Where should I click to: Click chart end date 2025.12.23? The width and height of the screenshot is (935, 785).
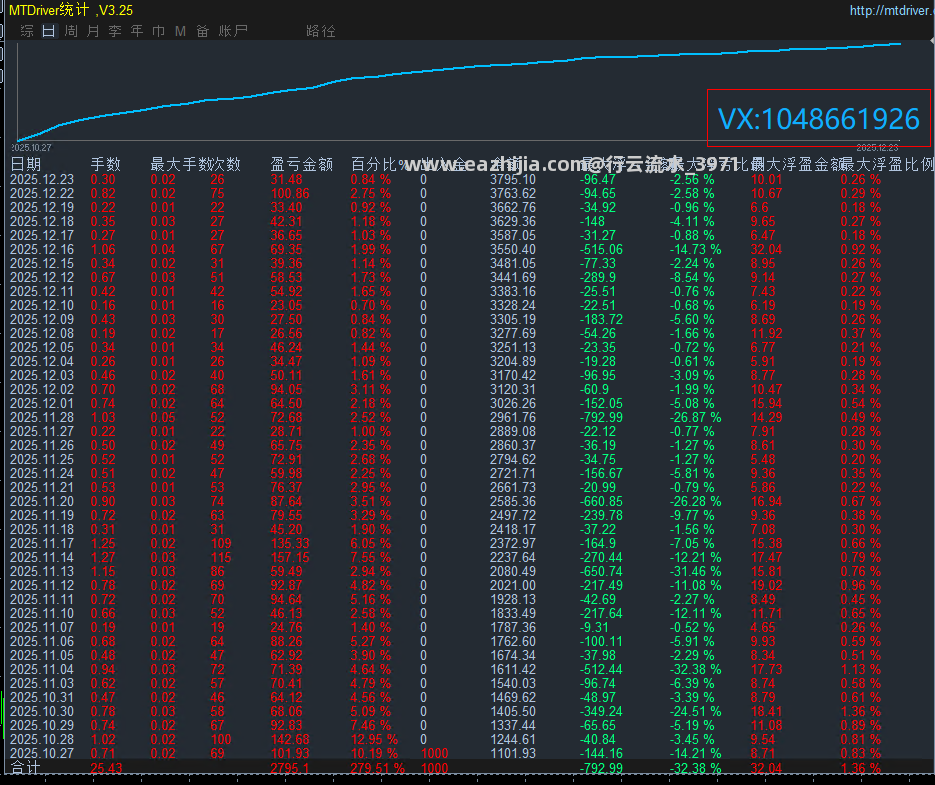(877, 147)
